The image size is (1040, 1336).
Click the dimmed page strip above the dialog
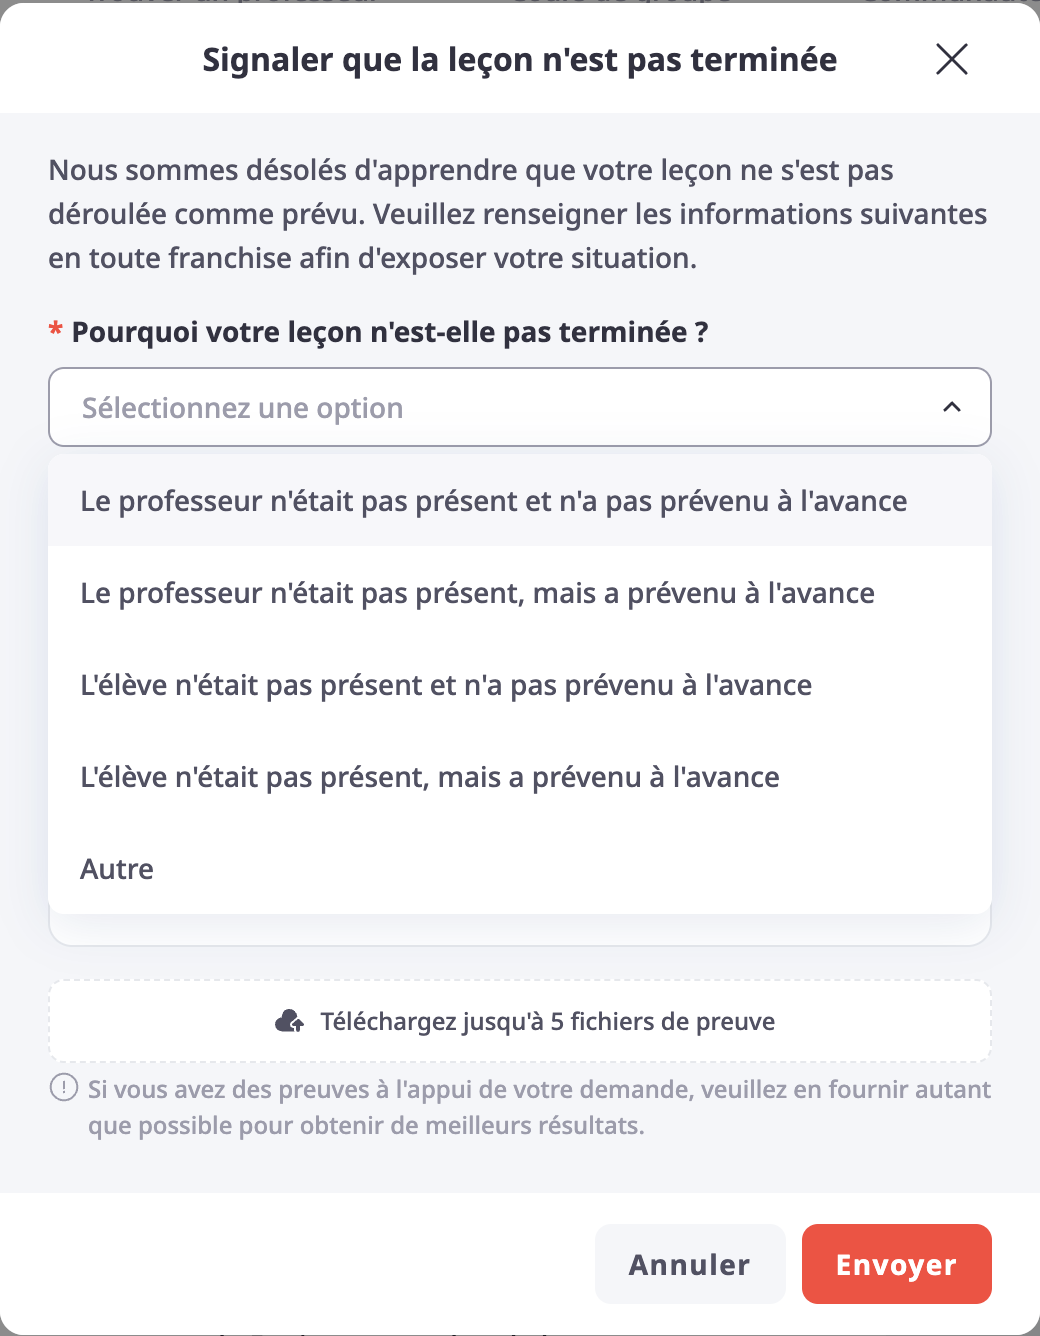coord(520,2)
